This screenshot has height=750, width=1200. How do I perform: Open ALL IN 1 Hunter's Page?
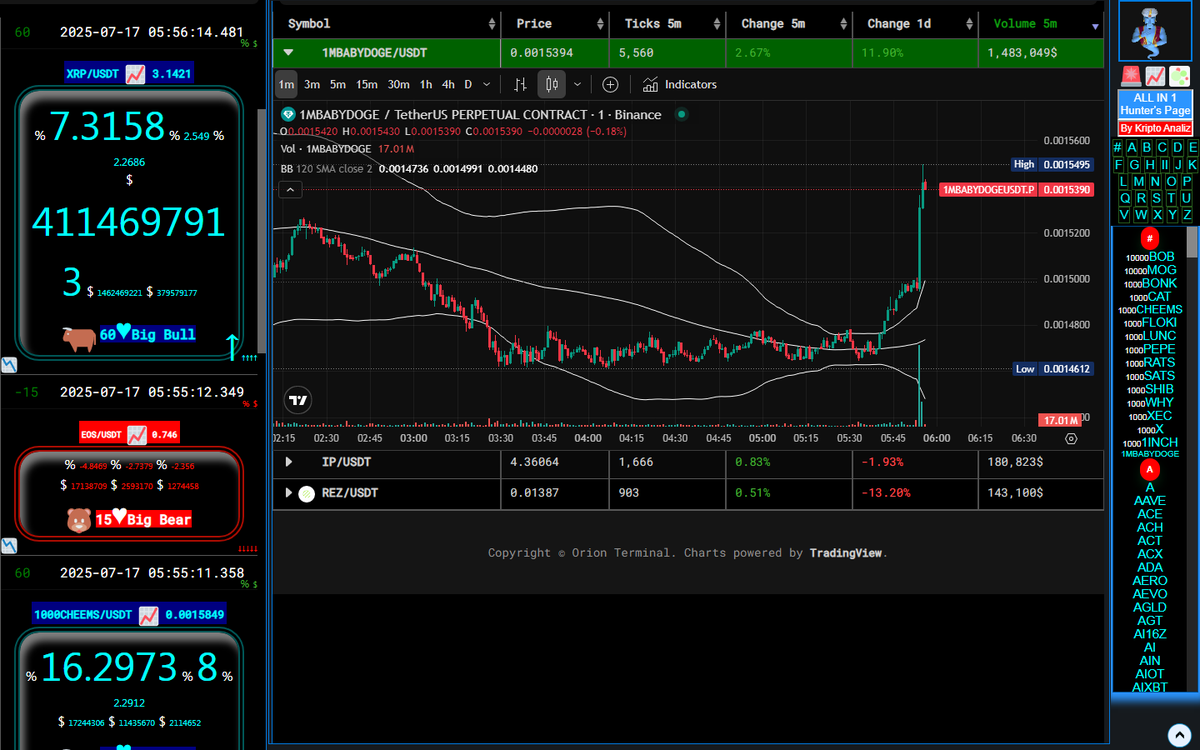1154,104
